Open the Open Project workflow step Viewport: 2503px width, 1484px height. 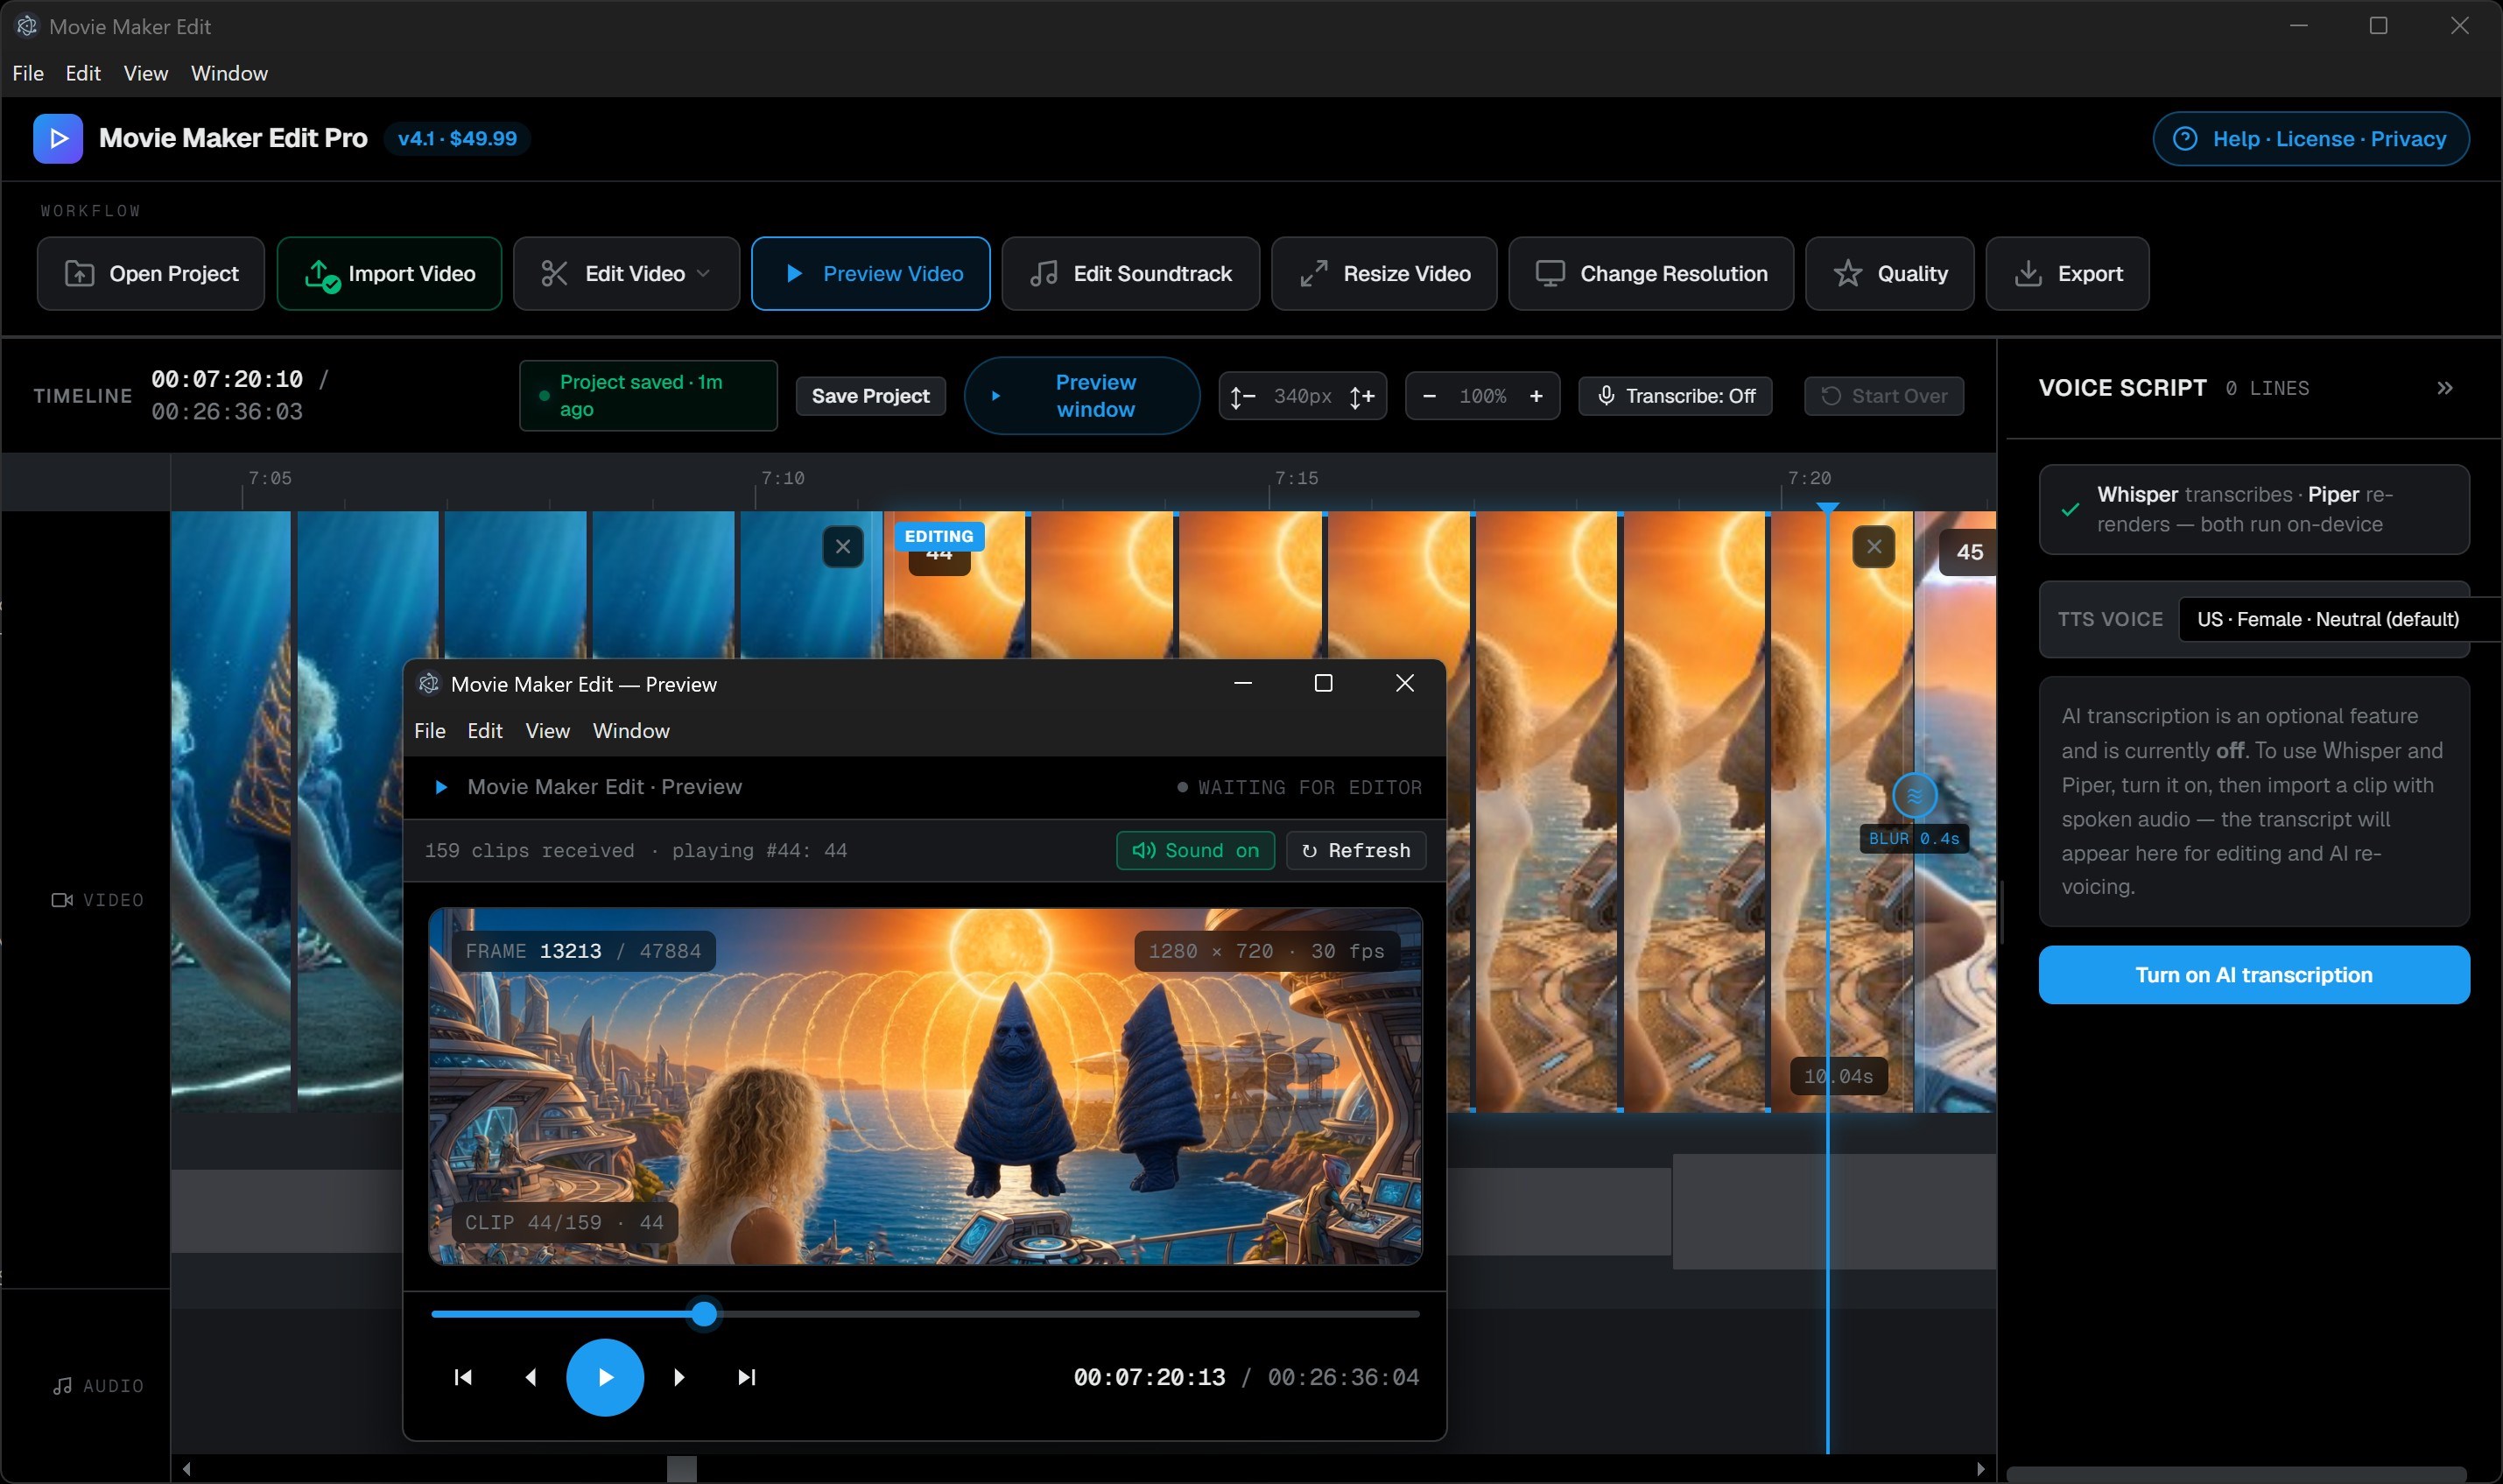pyautogui.click(x=151, y=273)
